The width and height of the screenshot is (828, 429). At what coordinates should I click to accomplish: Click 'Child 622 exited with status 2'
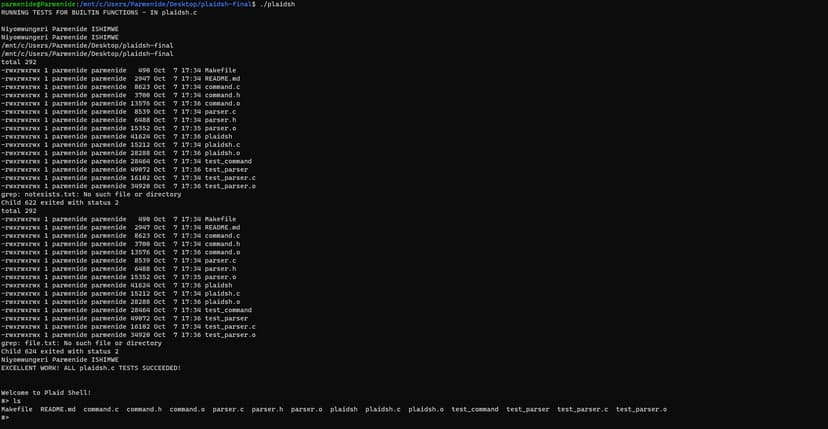pyautogui.click(x=60, y=202)
